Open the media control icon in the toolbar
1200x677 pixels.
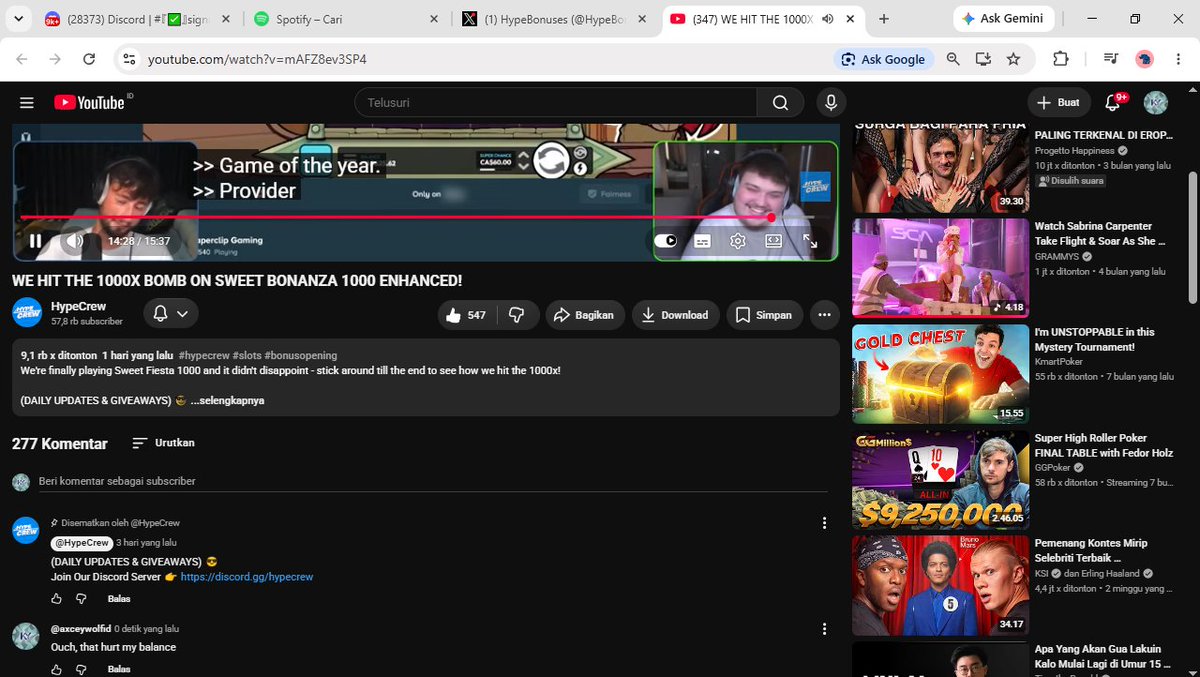pyautogui.click(x=1110, y=59)
